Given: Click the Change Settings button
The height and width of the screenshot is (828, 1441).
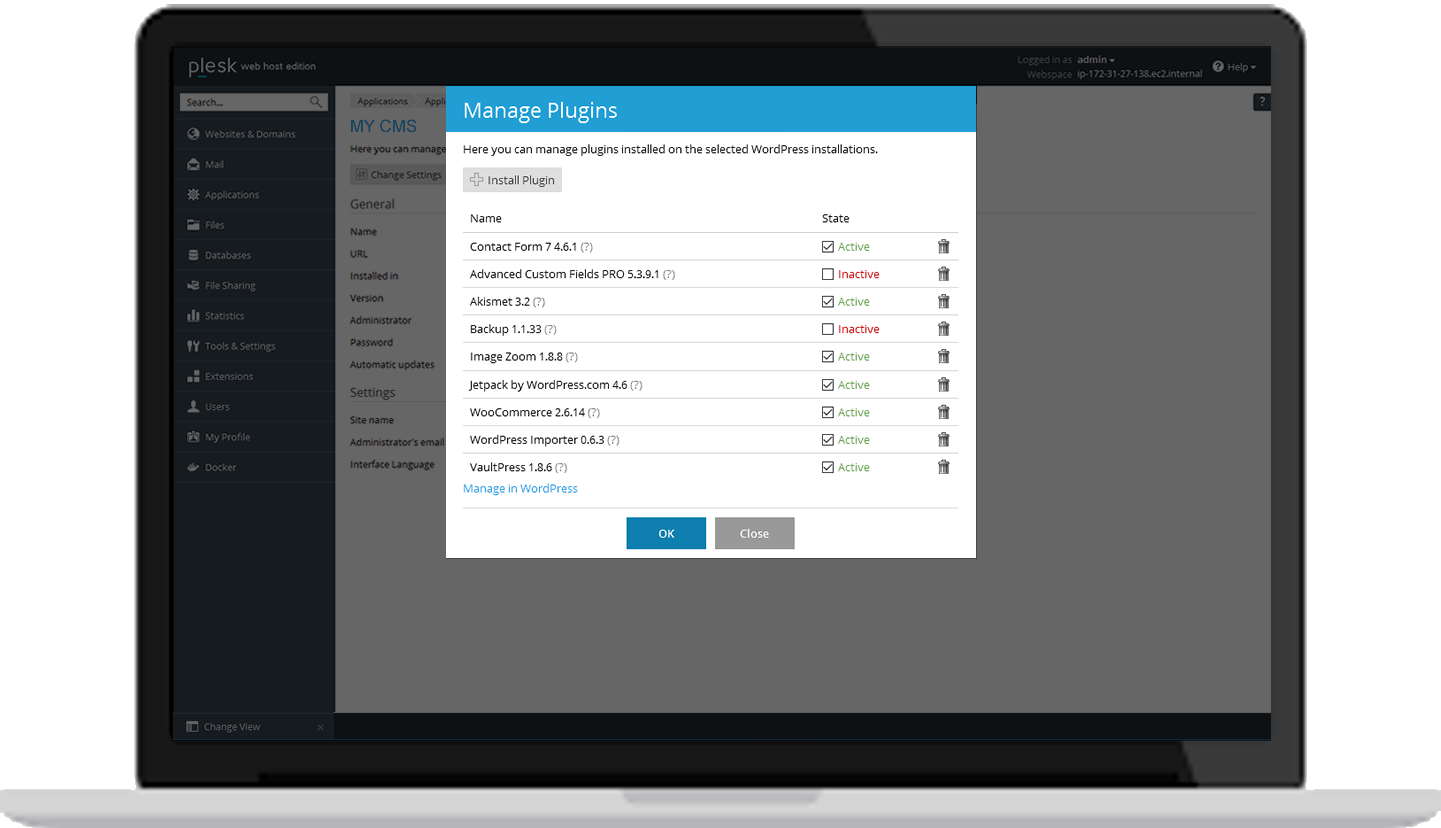Looking at the screenshot, I should tap(398, 175).
